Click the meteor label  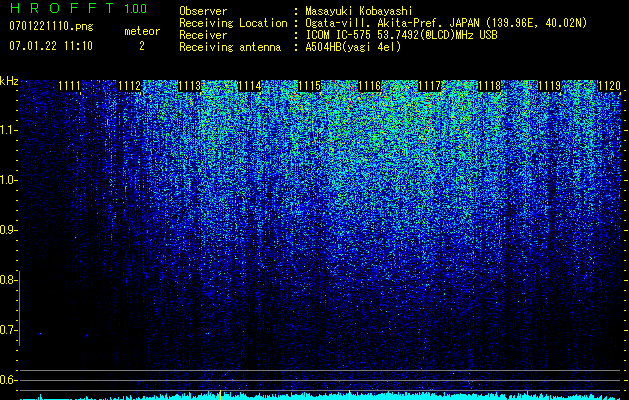(142, 31)
